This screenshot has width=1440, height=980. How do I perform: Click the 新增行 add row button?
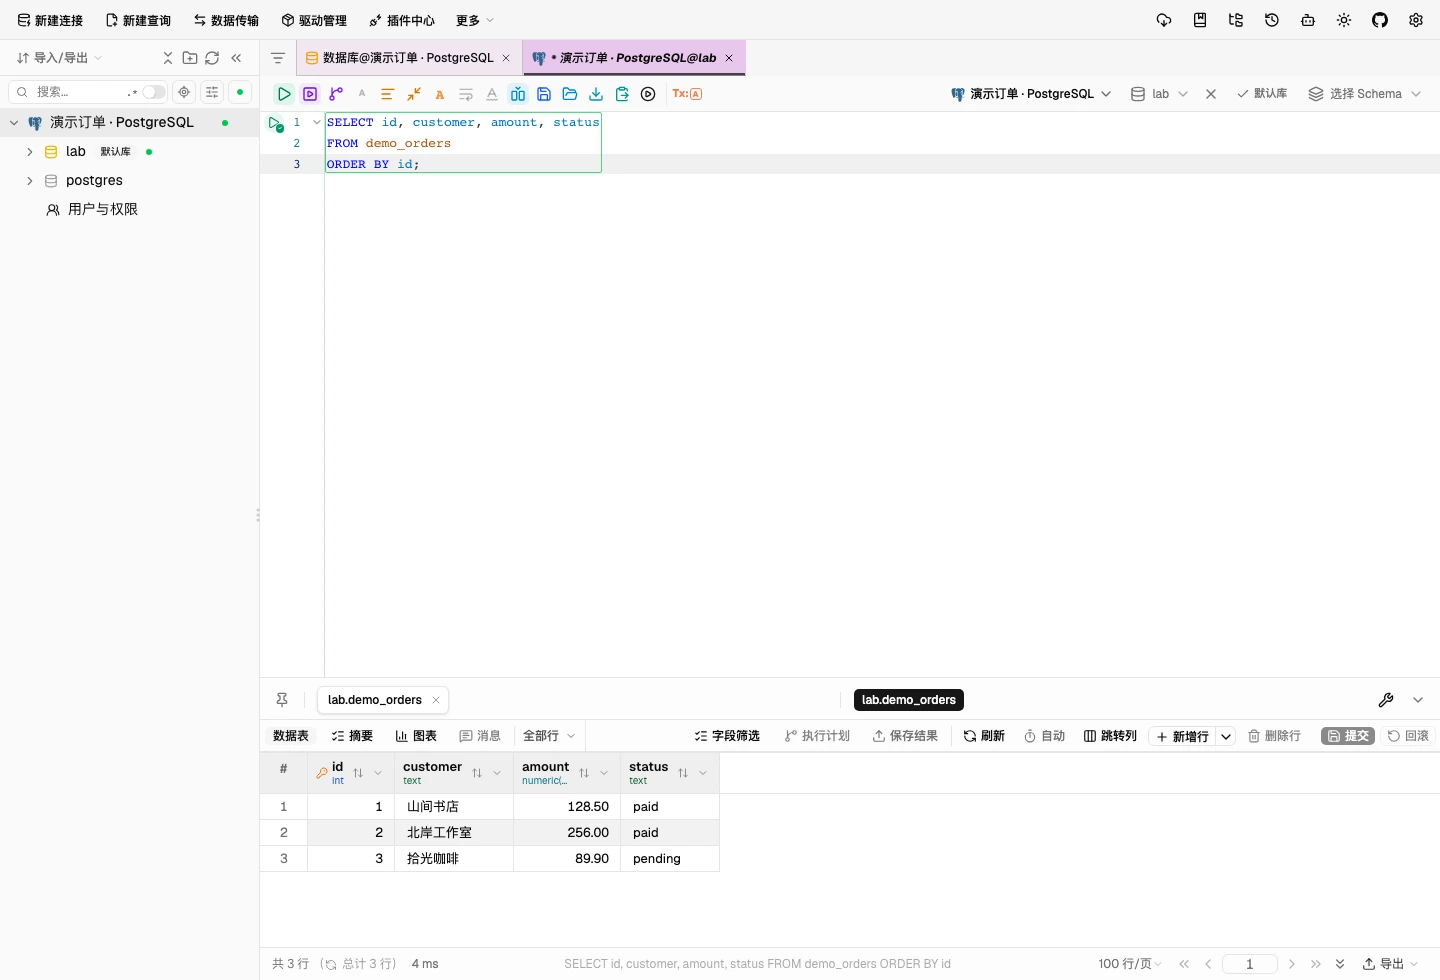click(1182, 737)
